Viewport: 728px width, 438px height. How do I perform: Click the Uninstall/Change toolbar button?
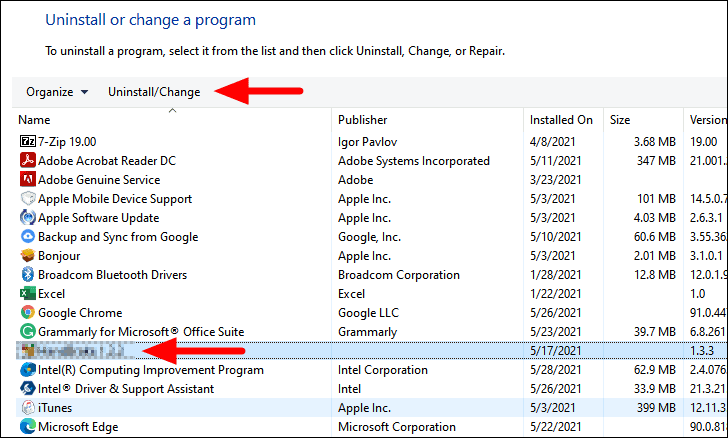[x=154, y=92]
